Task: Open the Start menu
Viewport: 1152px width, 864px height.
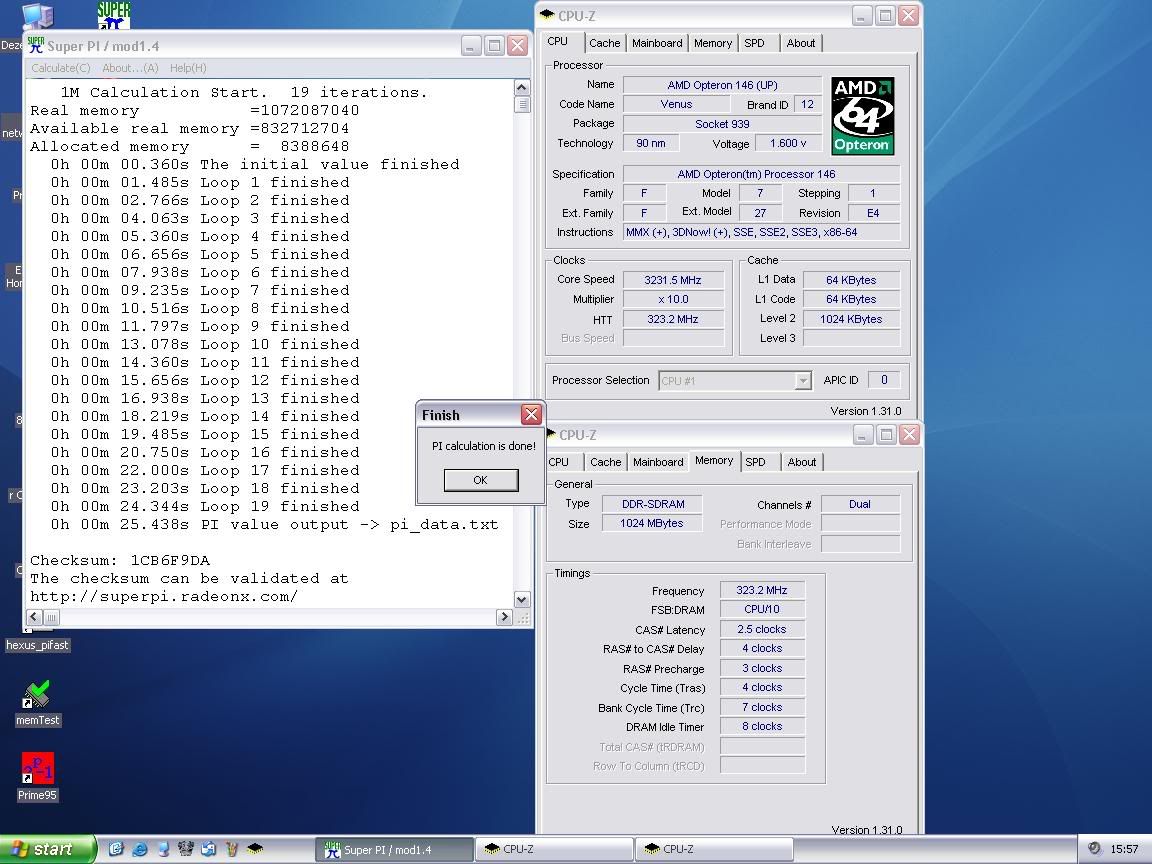Action: point(48,849)
